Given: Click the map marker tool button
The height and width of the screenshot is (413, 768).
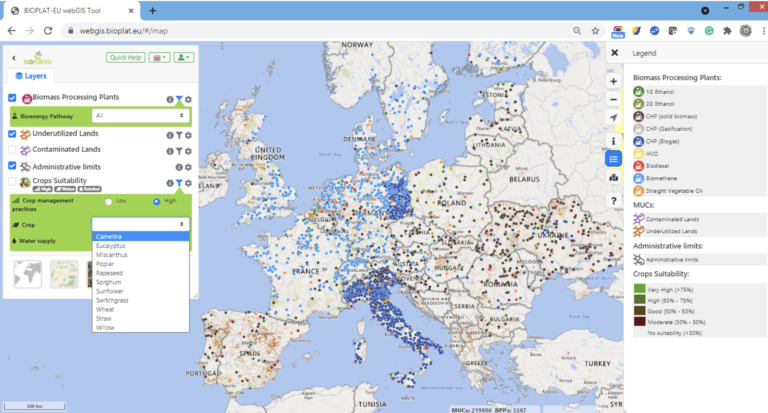Looking at the screenshot, I should click(613, 177).
